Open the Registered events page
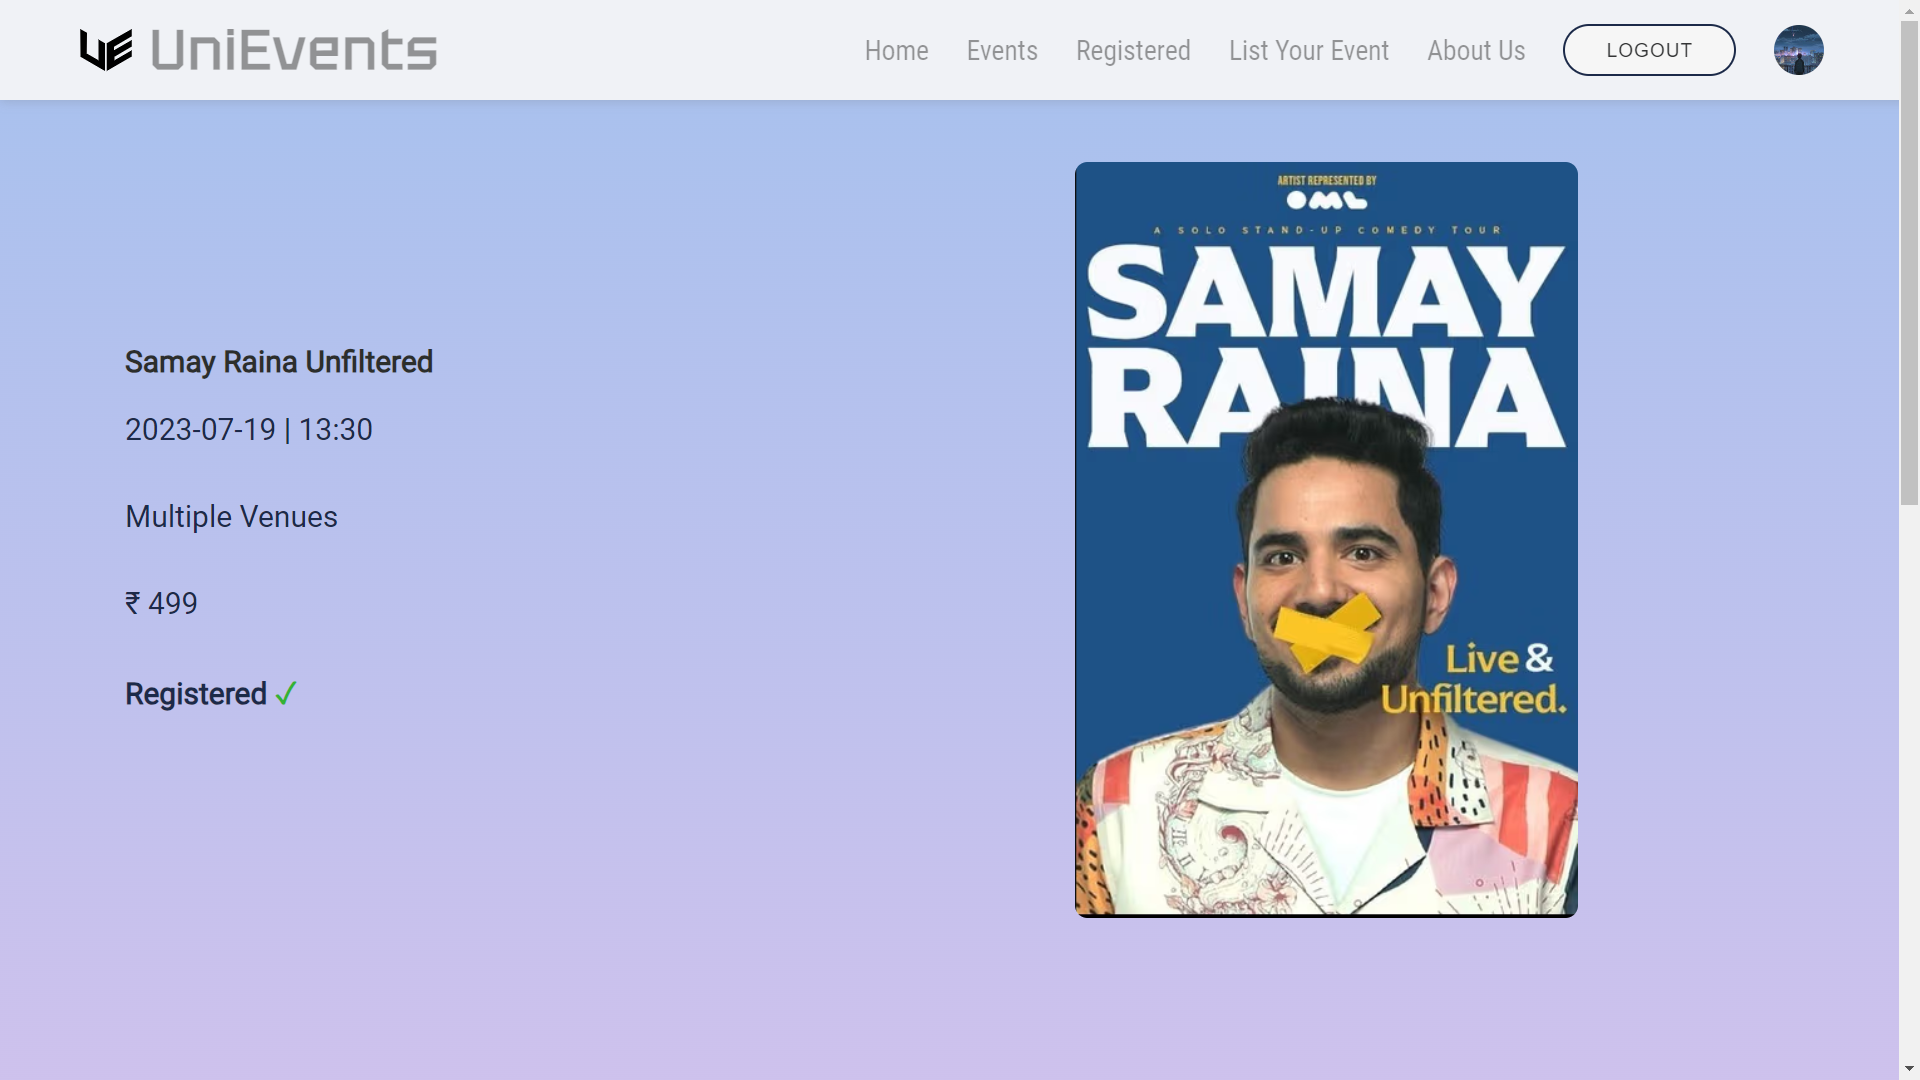The height and width of the screenshot is (1080, 1920). tap(1133, 51)
